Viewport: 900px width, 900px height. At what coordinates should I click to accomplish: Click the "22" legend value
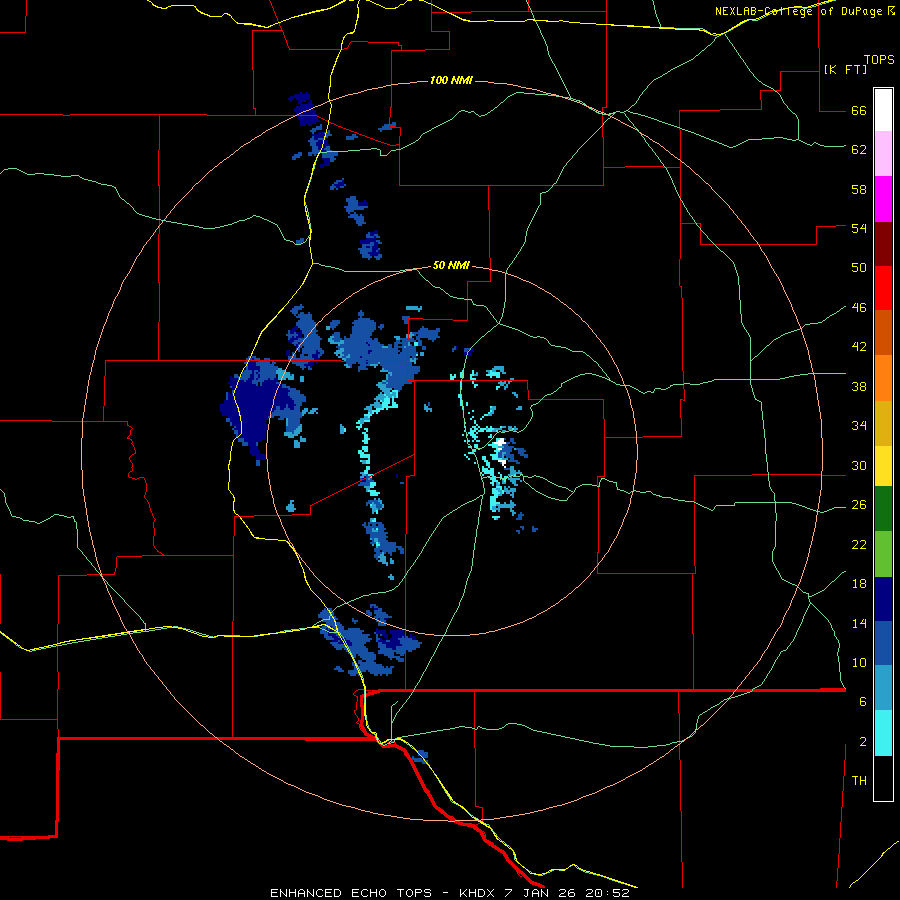pos(859,544)
